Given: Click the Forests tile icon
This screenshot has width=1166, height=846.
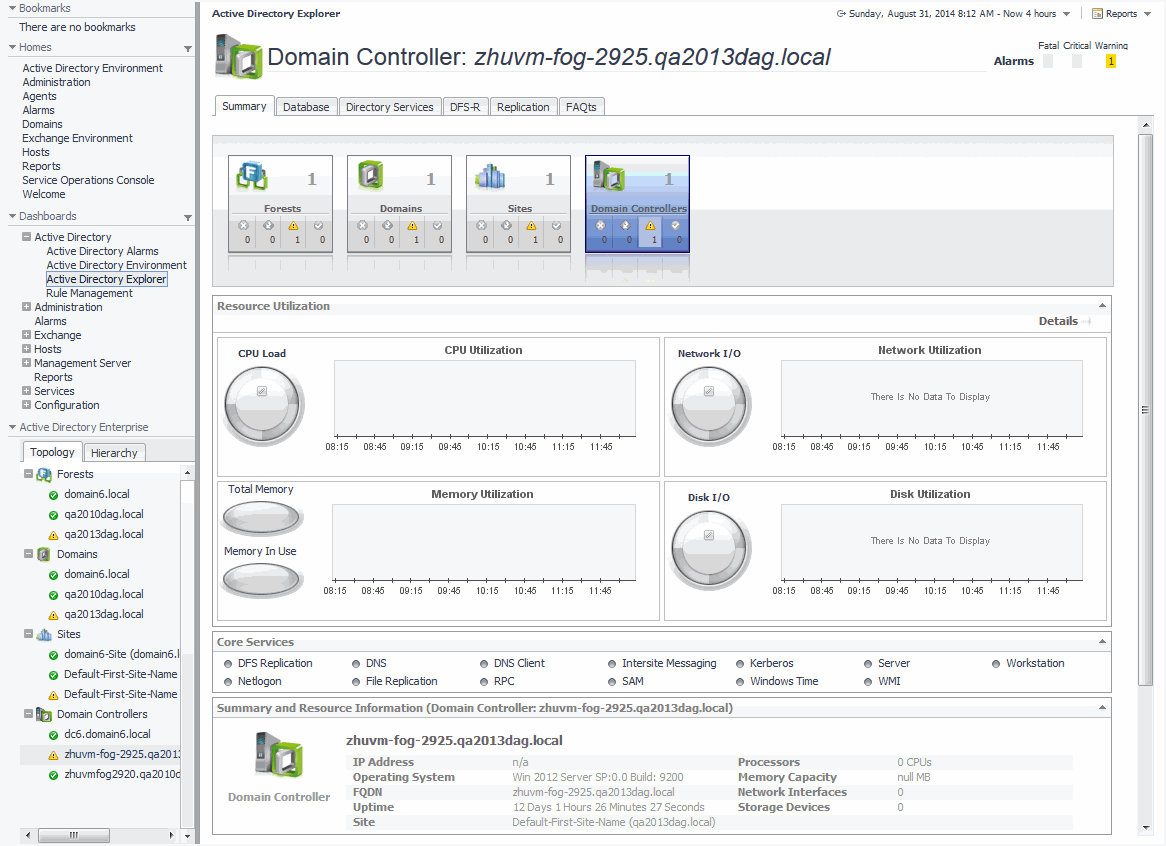Looking at the screenshot, I should [x=253, y=178].
